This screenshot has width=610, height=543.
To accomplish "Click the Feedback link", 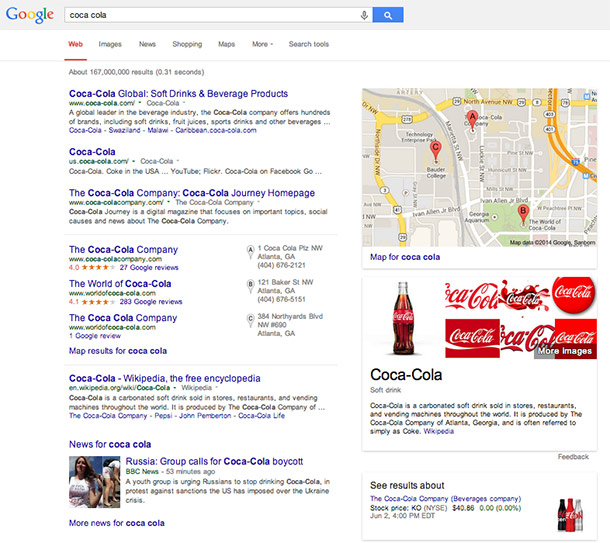I will (573, 457).
